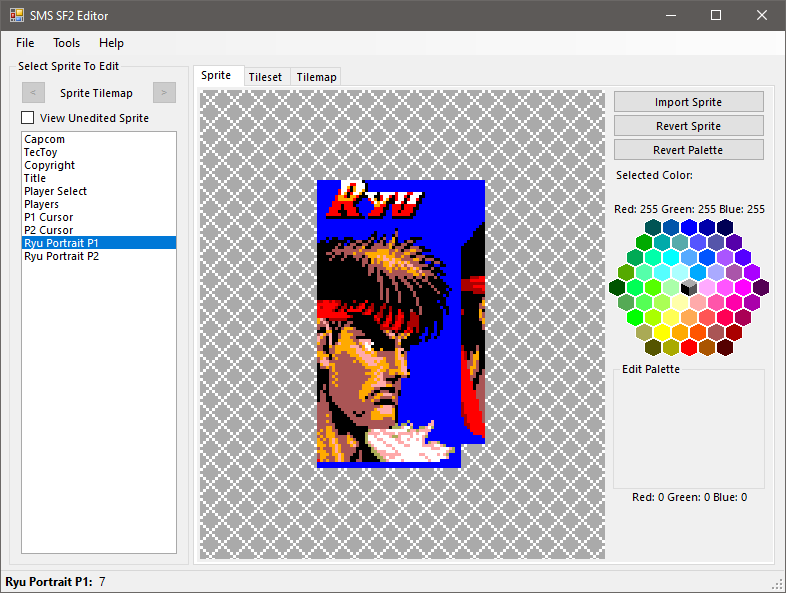Select P1 Cursor in the sprite list

click(x=99, y=217)
